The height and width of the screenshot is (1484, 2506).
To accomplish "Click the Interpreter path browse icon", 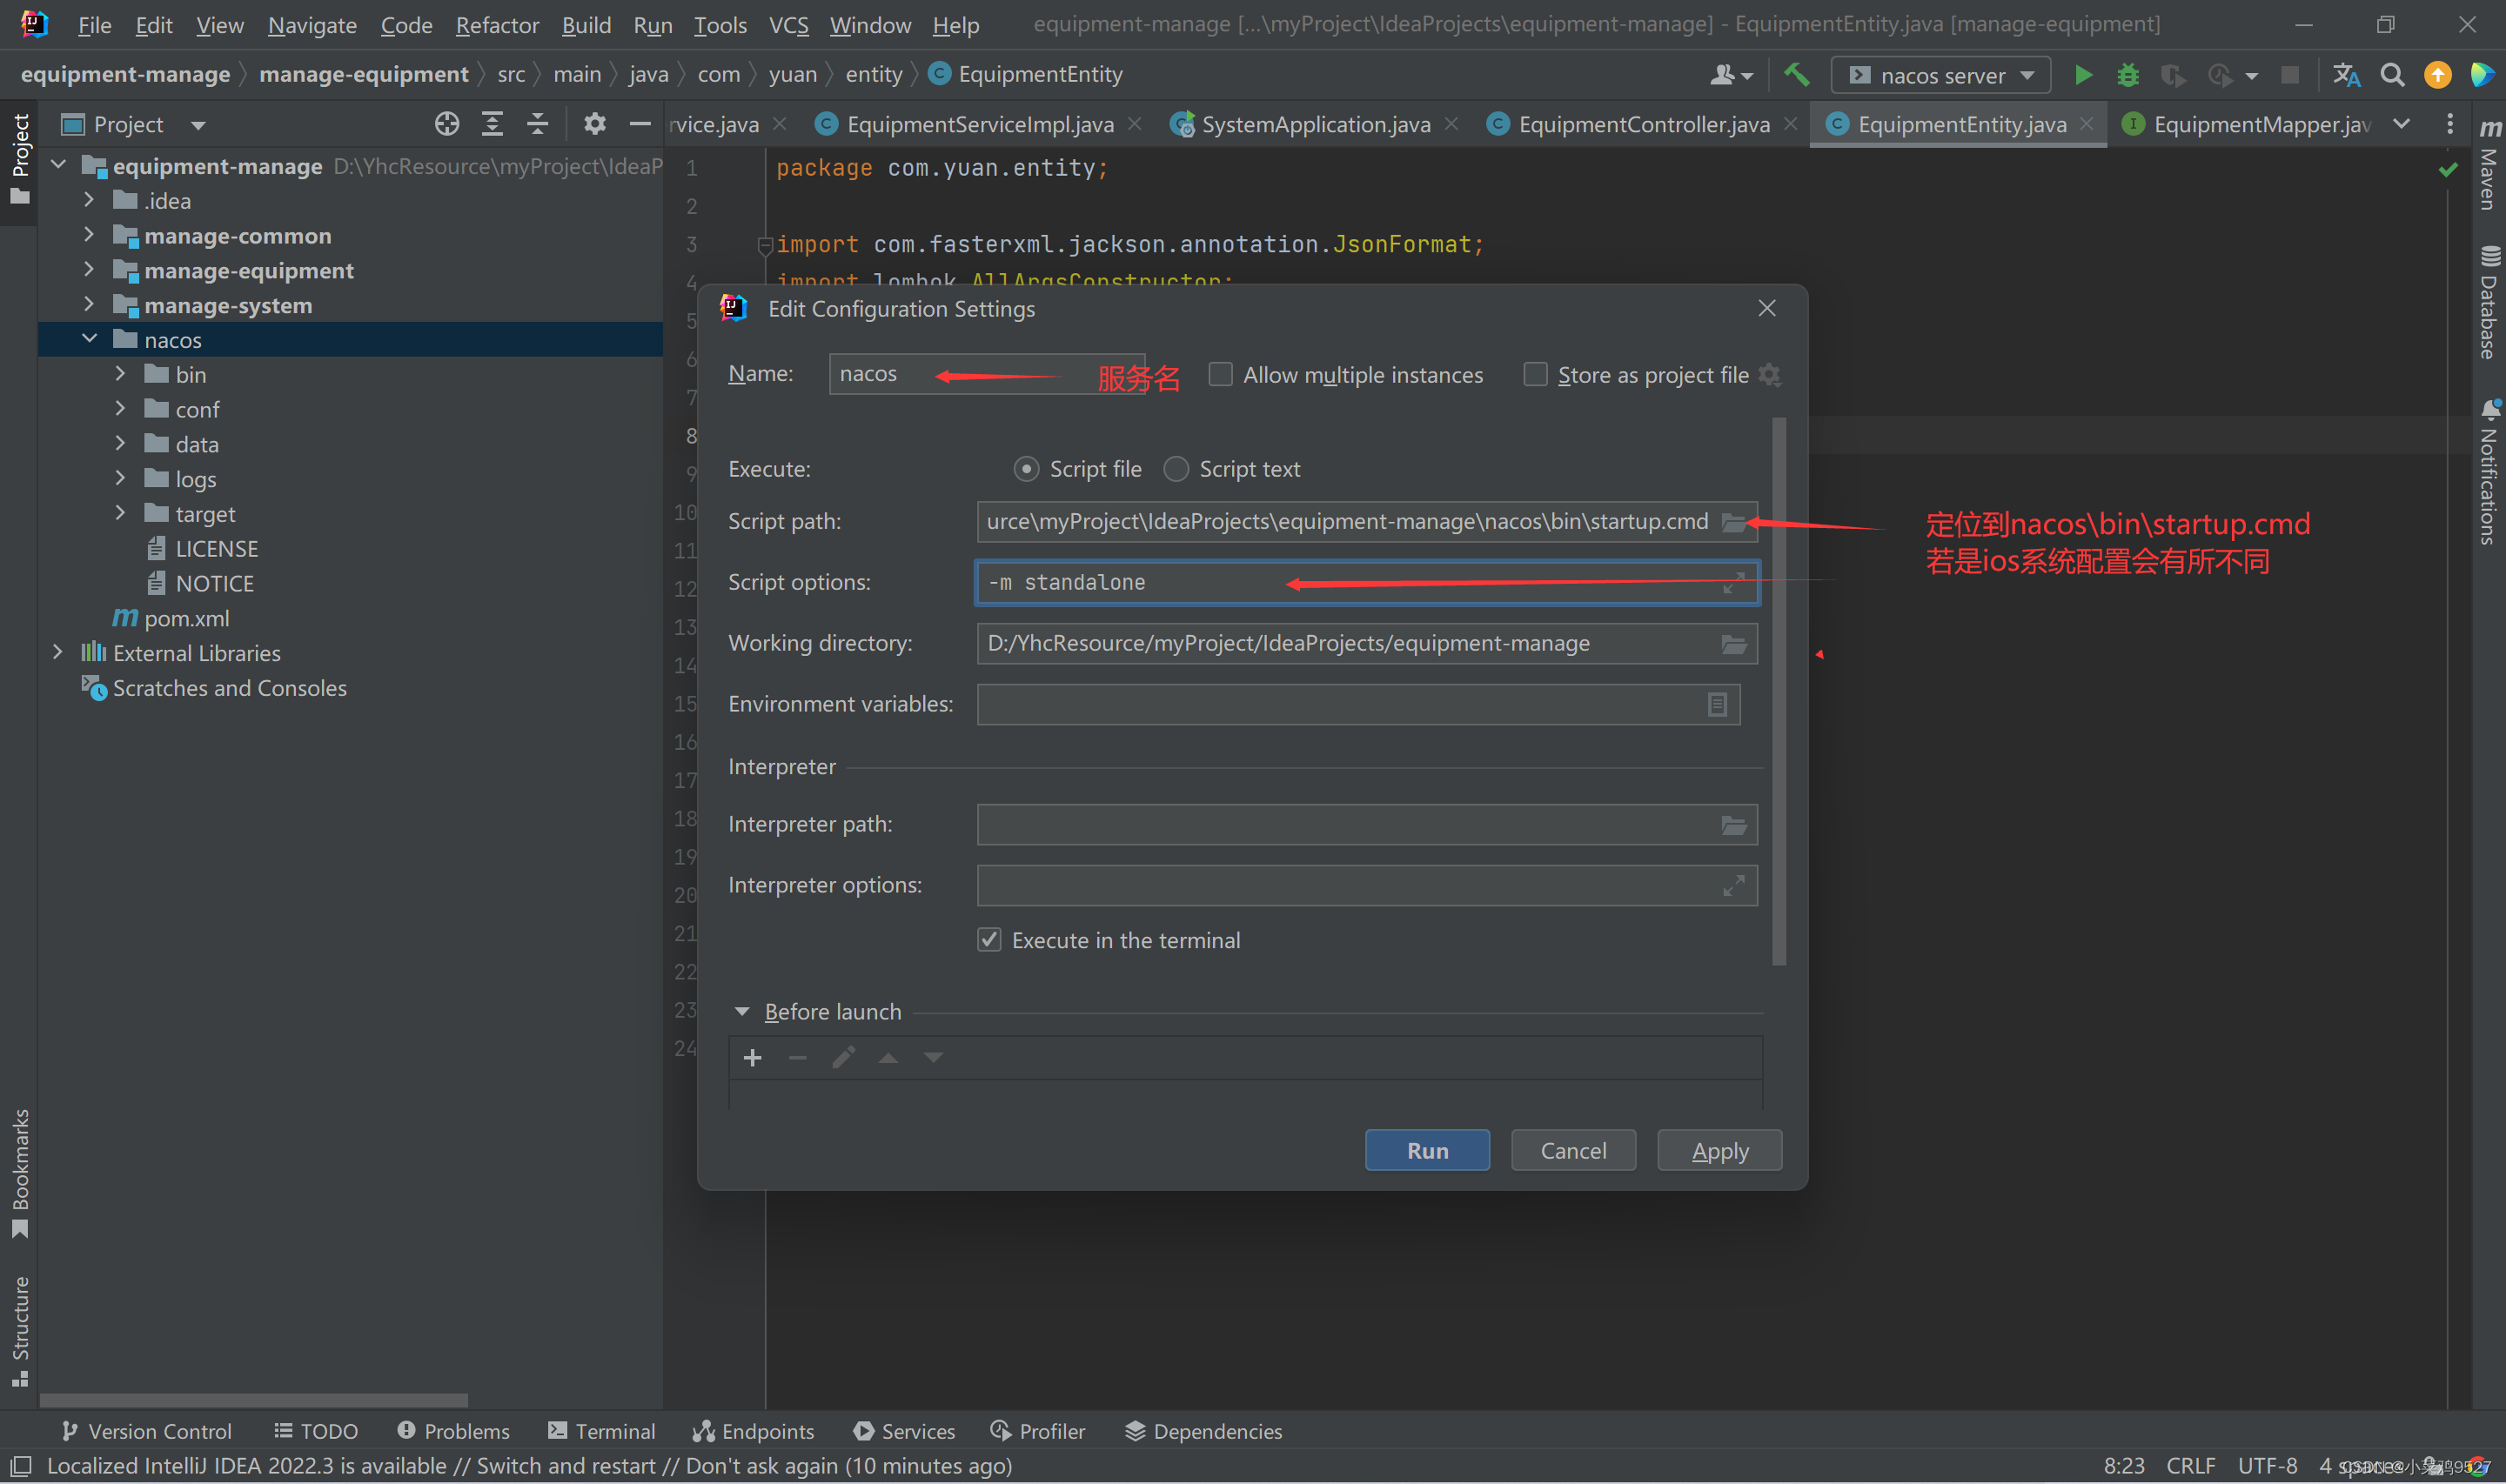I will tap(1733, 823).
